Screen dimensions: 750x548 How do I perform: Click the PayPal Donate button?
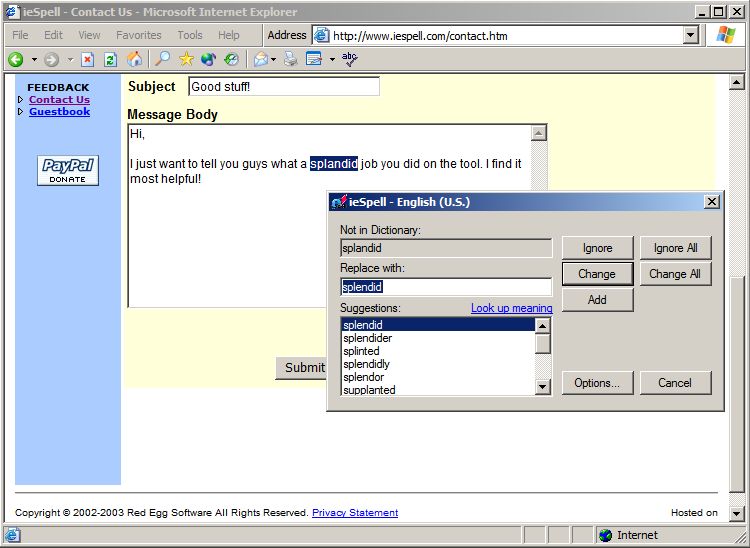point(68,170)
